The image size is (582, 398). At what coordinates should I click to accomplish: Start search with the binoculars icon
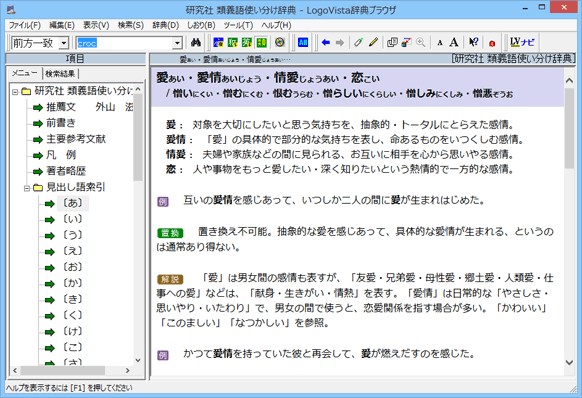point(196,42)
